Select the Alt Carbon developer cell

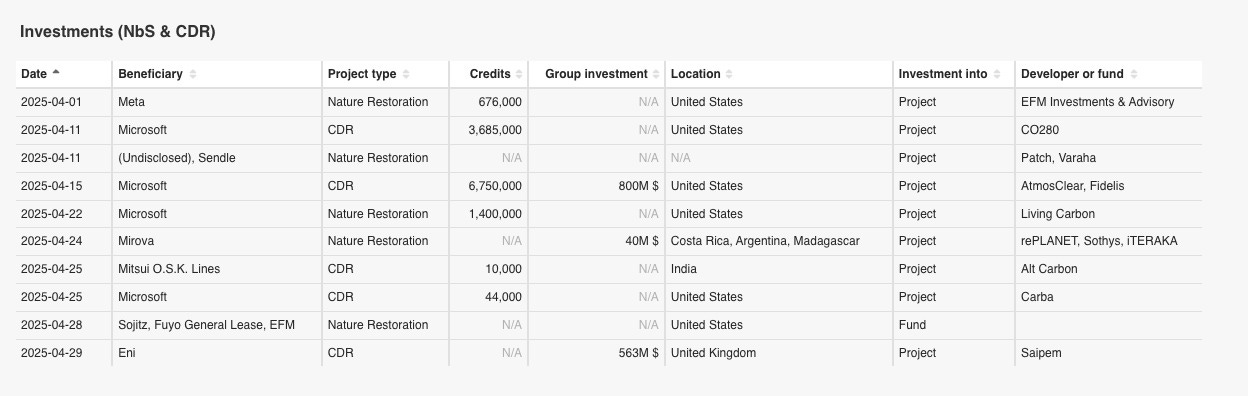pos(1108,269)
